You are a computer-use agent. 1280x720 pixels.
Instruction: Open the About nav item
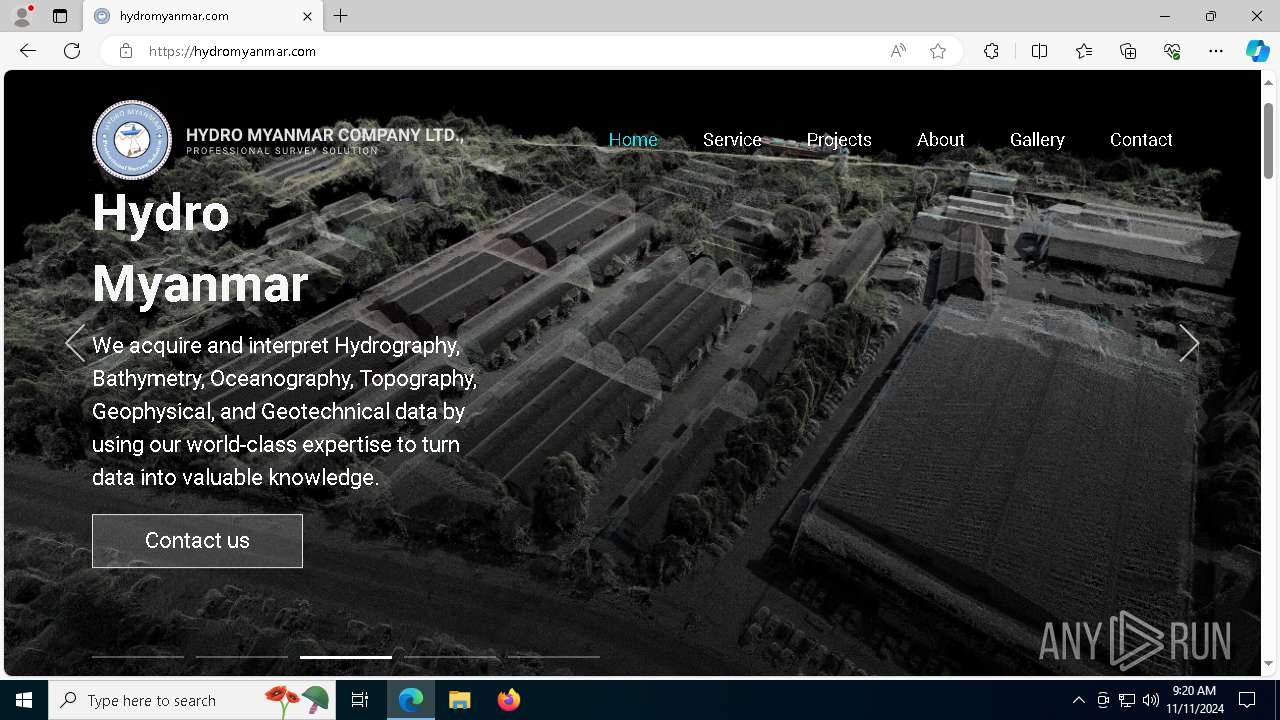941,140
